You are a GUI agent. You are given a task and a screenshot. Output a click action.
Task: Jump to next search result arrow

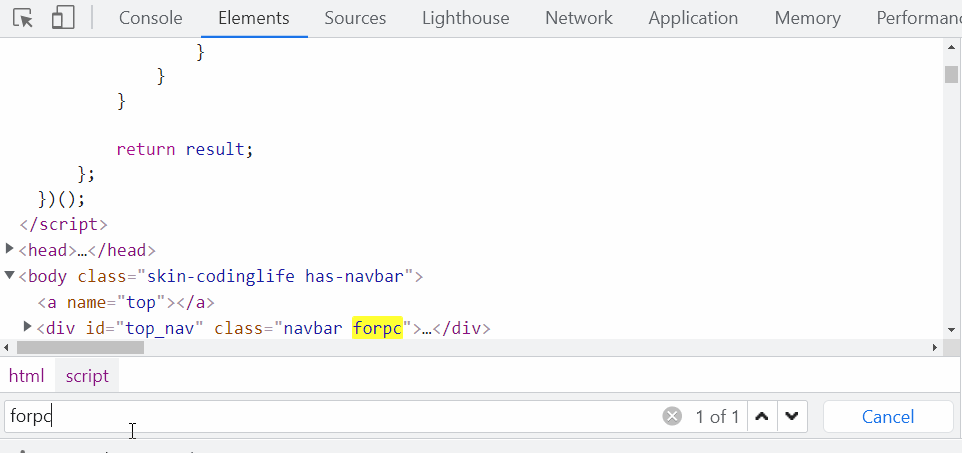[792, 417]
